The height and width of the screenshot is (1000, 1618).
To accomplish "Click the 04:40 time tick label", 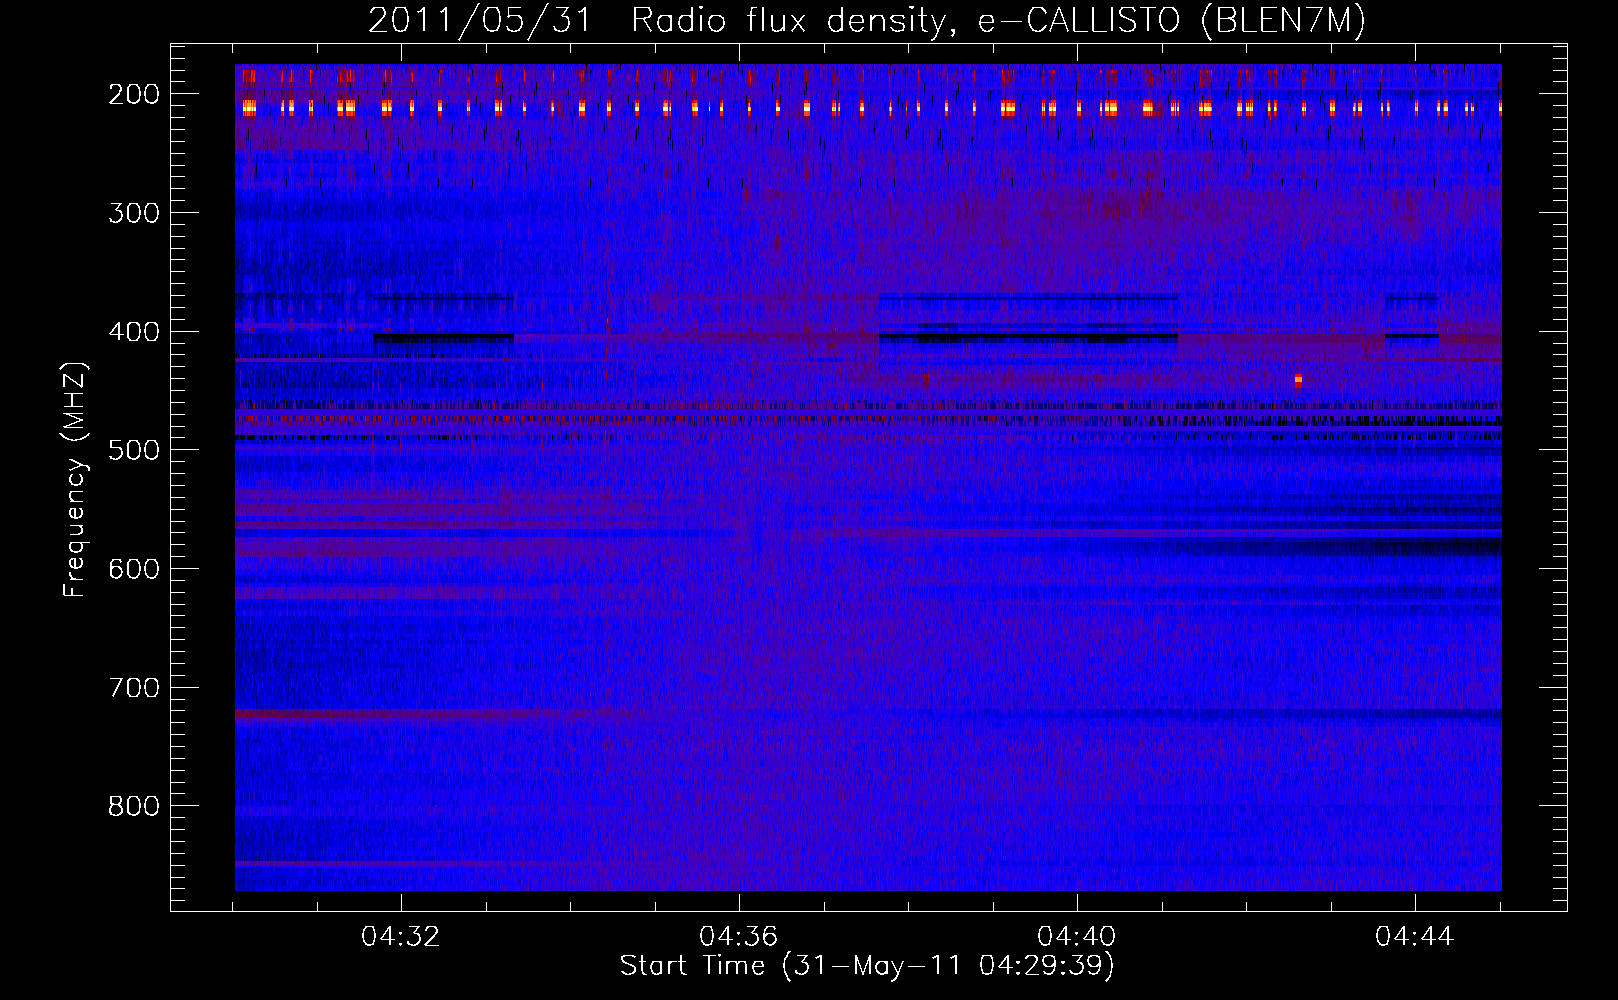I will tap(1077, 937).
